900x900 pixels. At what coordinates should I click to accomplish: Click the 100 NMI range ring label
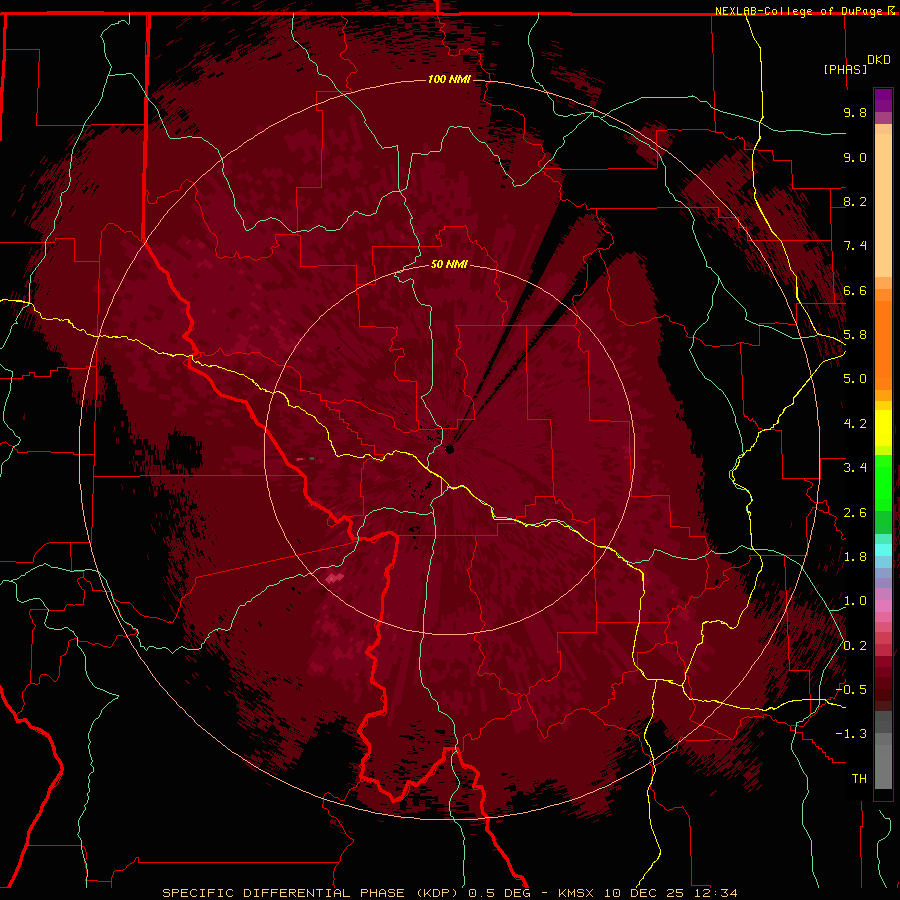(449, 79)
